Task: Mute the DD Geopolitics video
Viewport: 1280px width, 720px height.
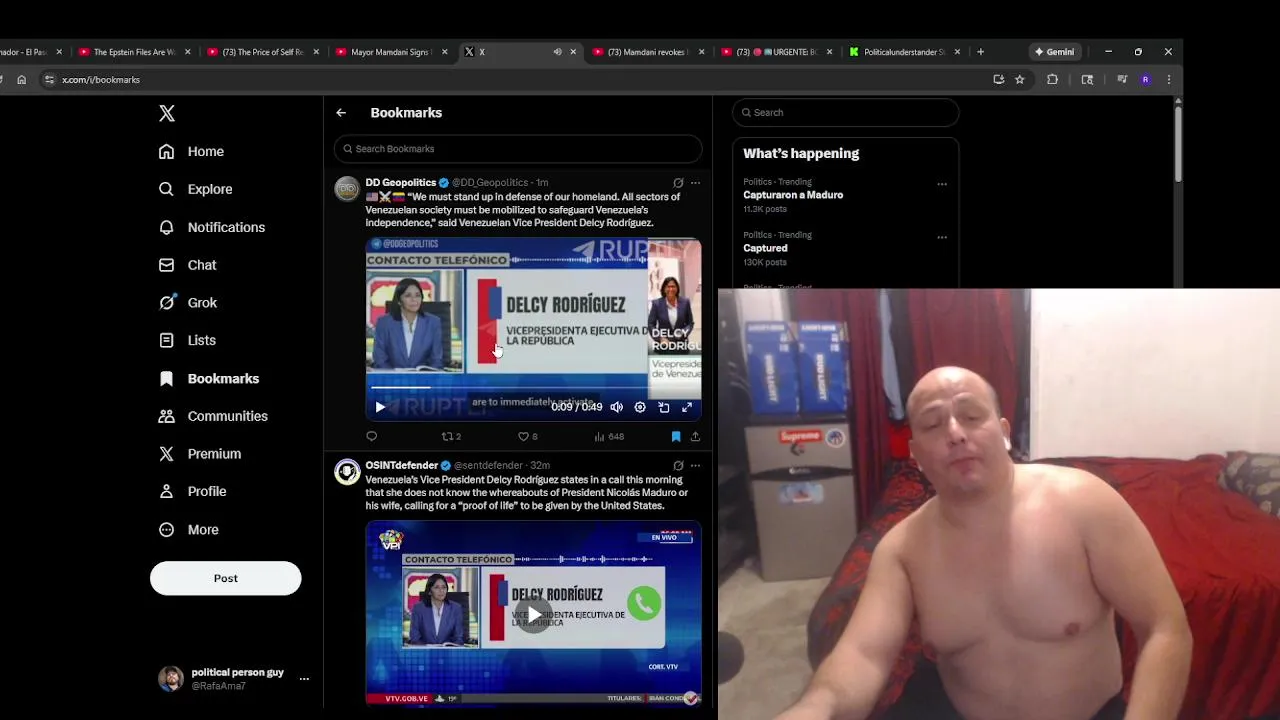Action: click(x=617, y=407)
